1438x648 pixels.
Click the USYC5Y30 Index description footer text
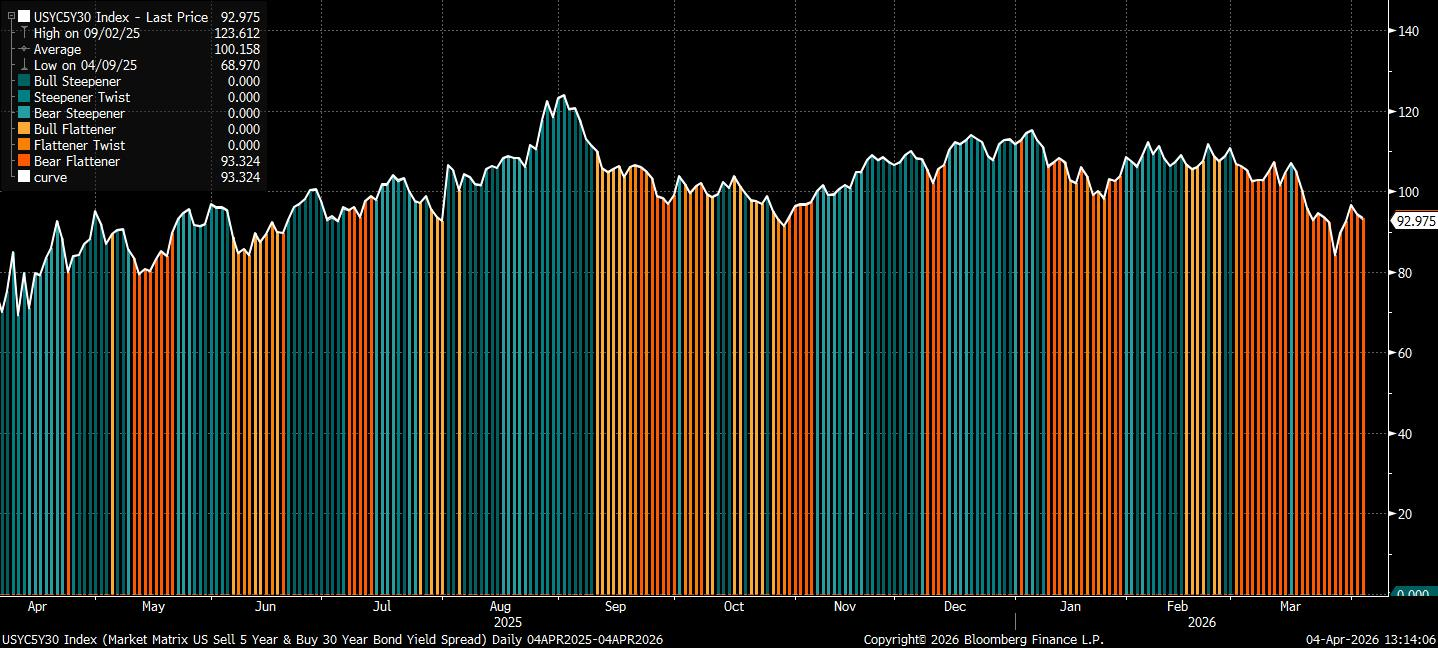332,639
